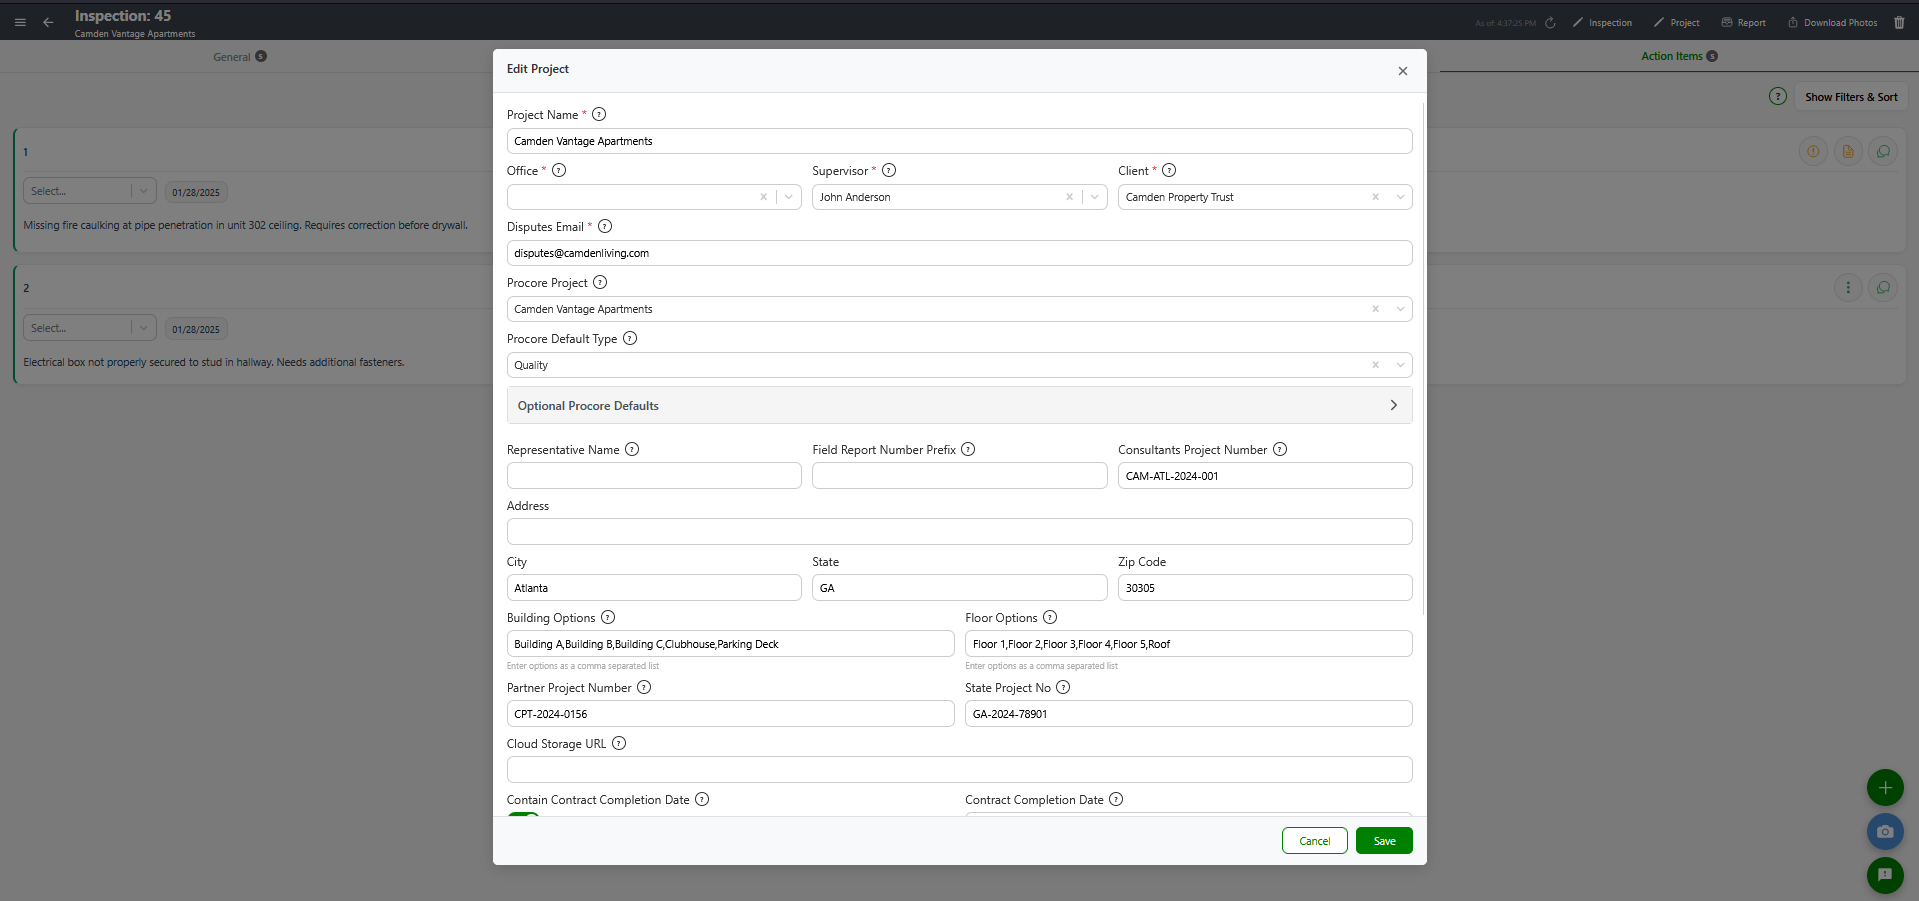Click Procore Default Type help icon
The width and height of the screenshot is (1919, 901).
pyautogui.click(x=630, y=339)
